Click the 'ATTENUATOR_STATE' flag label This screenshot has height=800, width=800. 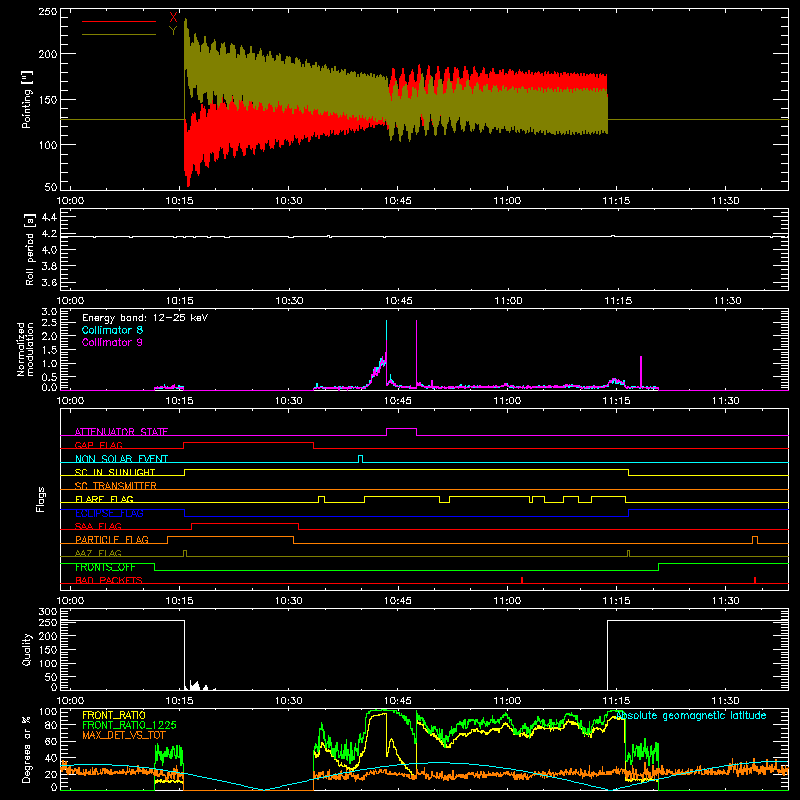121,432
